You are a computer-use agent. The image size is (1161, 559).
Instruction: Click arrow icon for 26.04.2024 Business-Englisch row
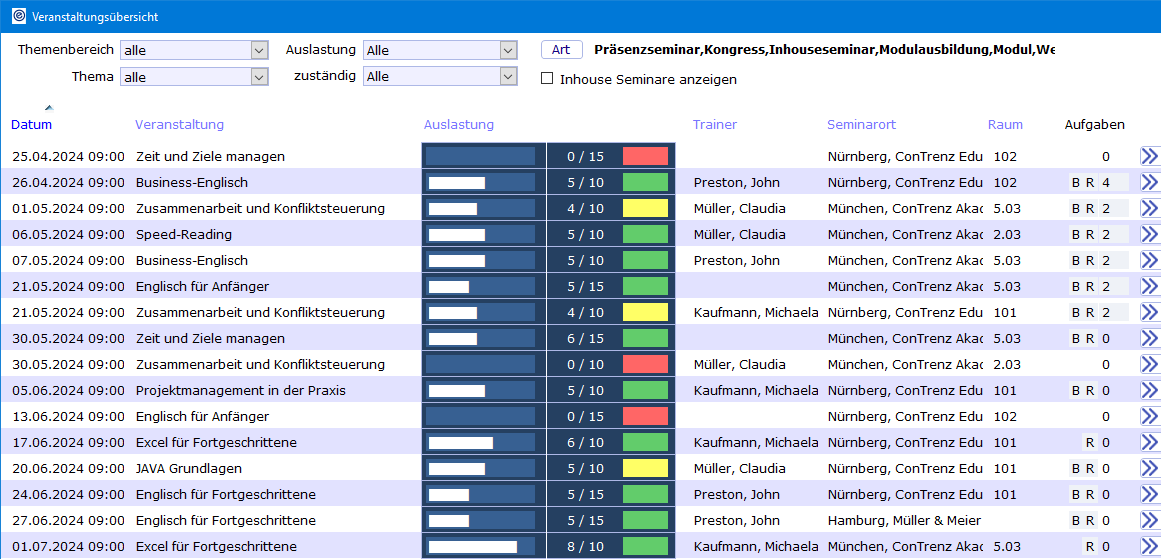[x=1149, y=182]
